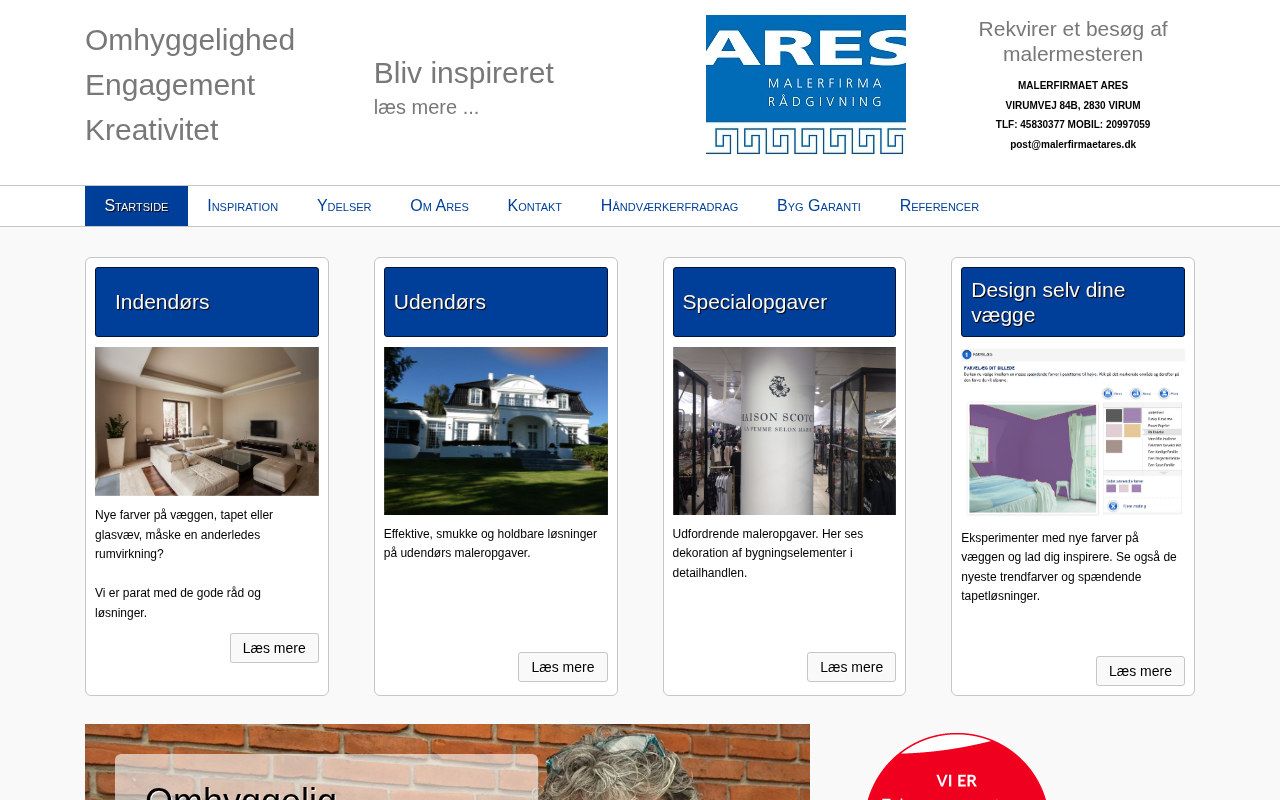Click the ARES Malerfirma logo
1280x800 pixels.
click(x=806, y=85)
